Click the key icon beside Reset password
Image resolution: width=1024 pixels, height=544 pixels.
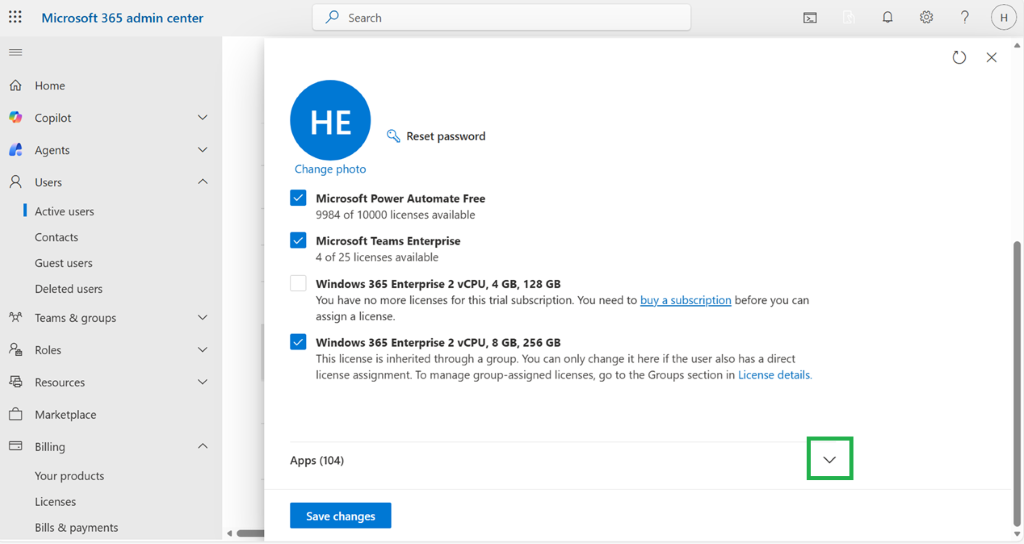[x=393, y=136]
